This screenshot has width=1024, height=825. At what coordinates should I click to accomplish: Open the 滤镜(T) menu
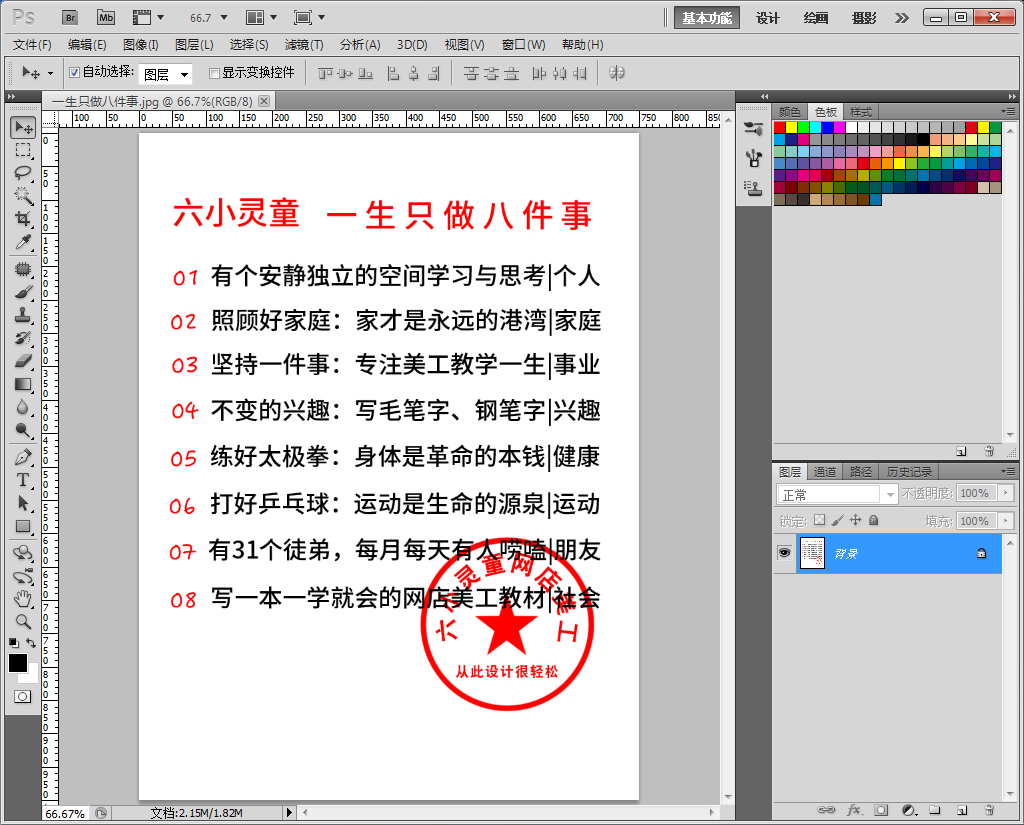(304, 44)
